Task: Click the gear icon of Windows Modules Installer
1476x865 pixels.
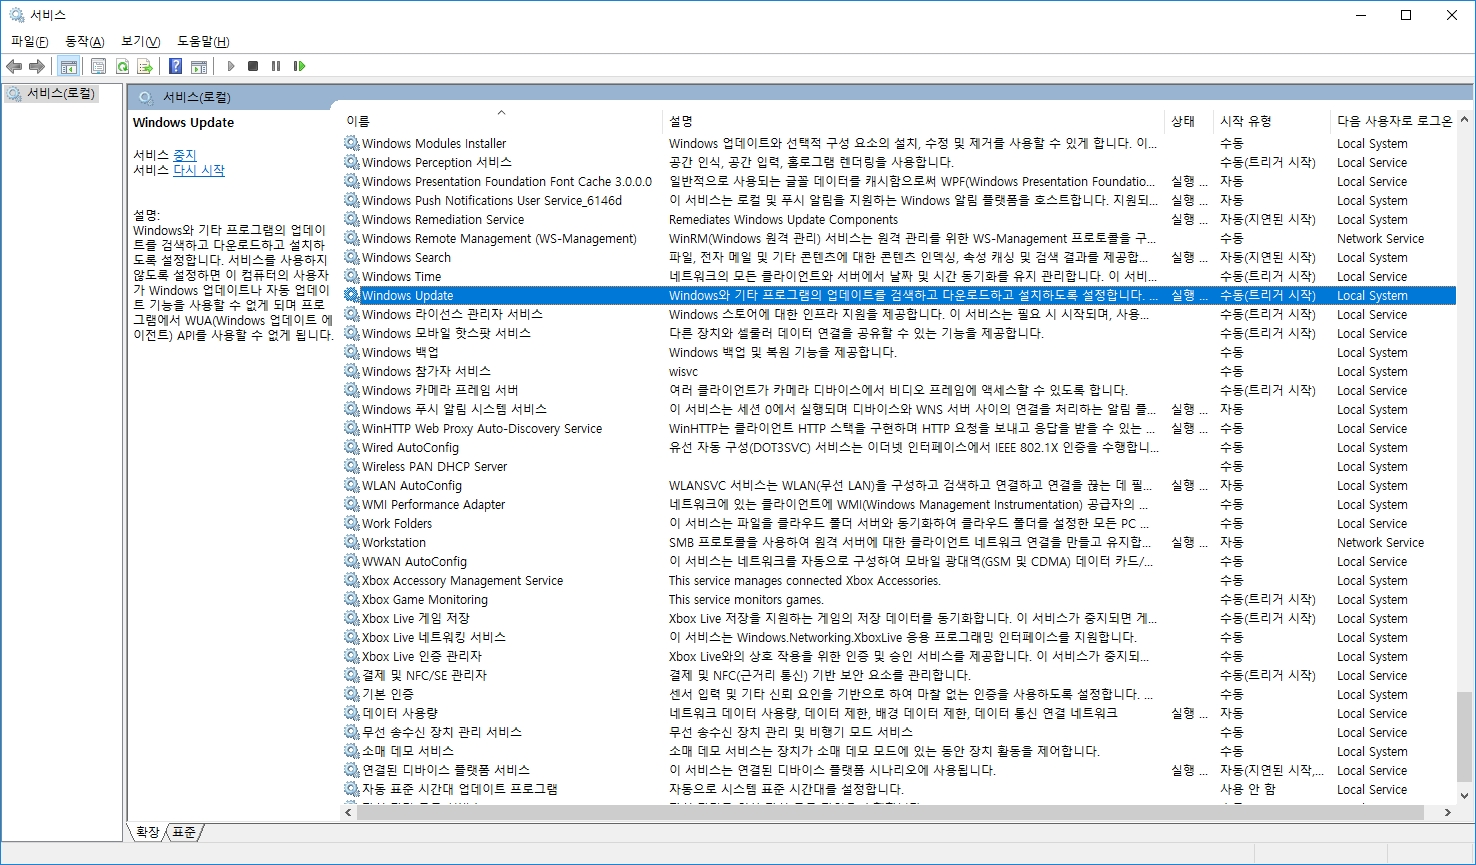Action: pos(352,143)
